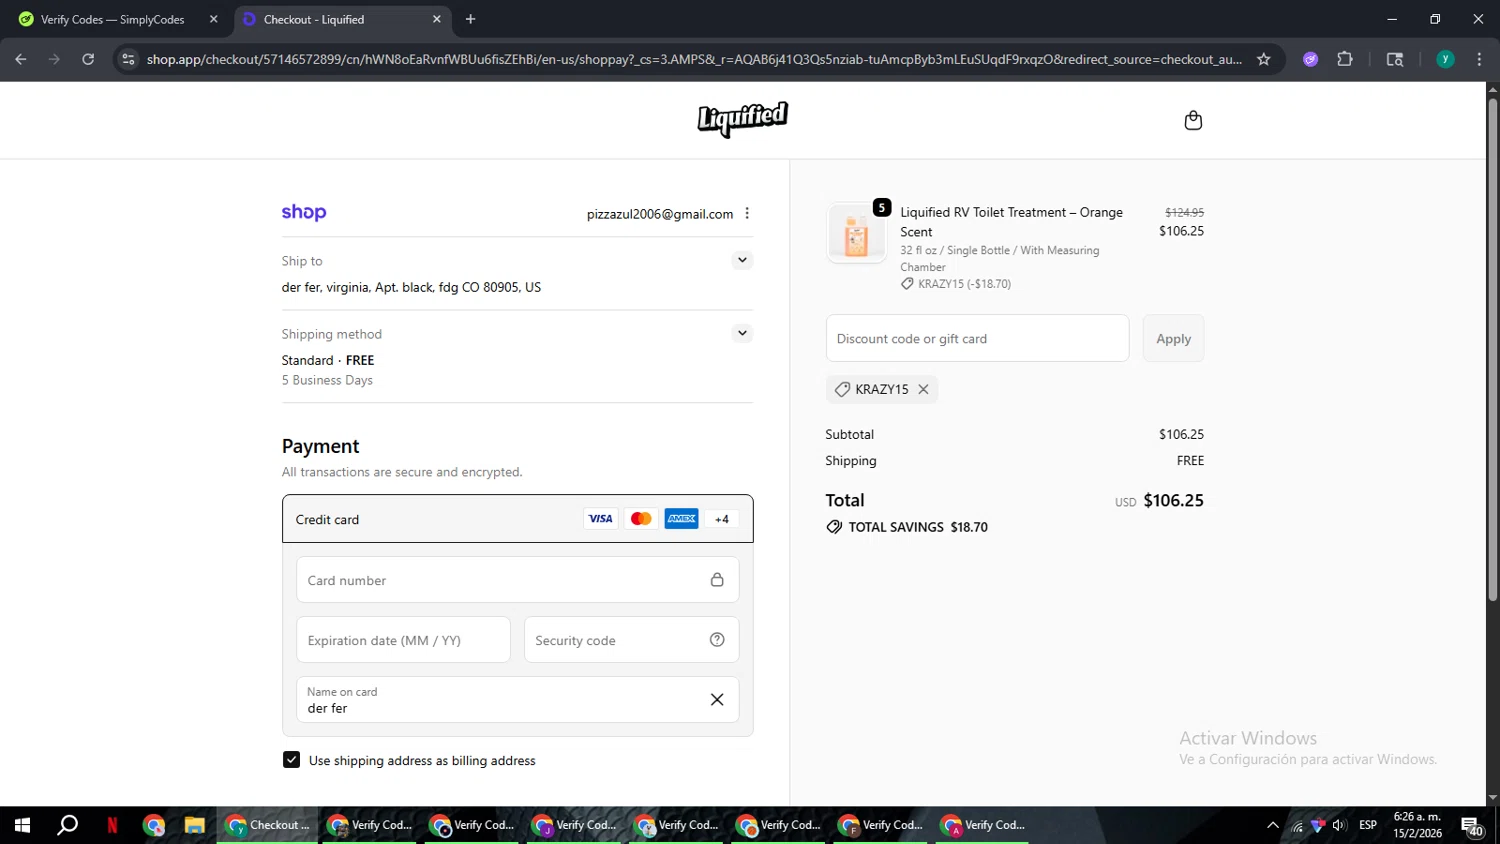
Task: Open the volume control in system tray
Action: 1339,825
